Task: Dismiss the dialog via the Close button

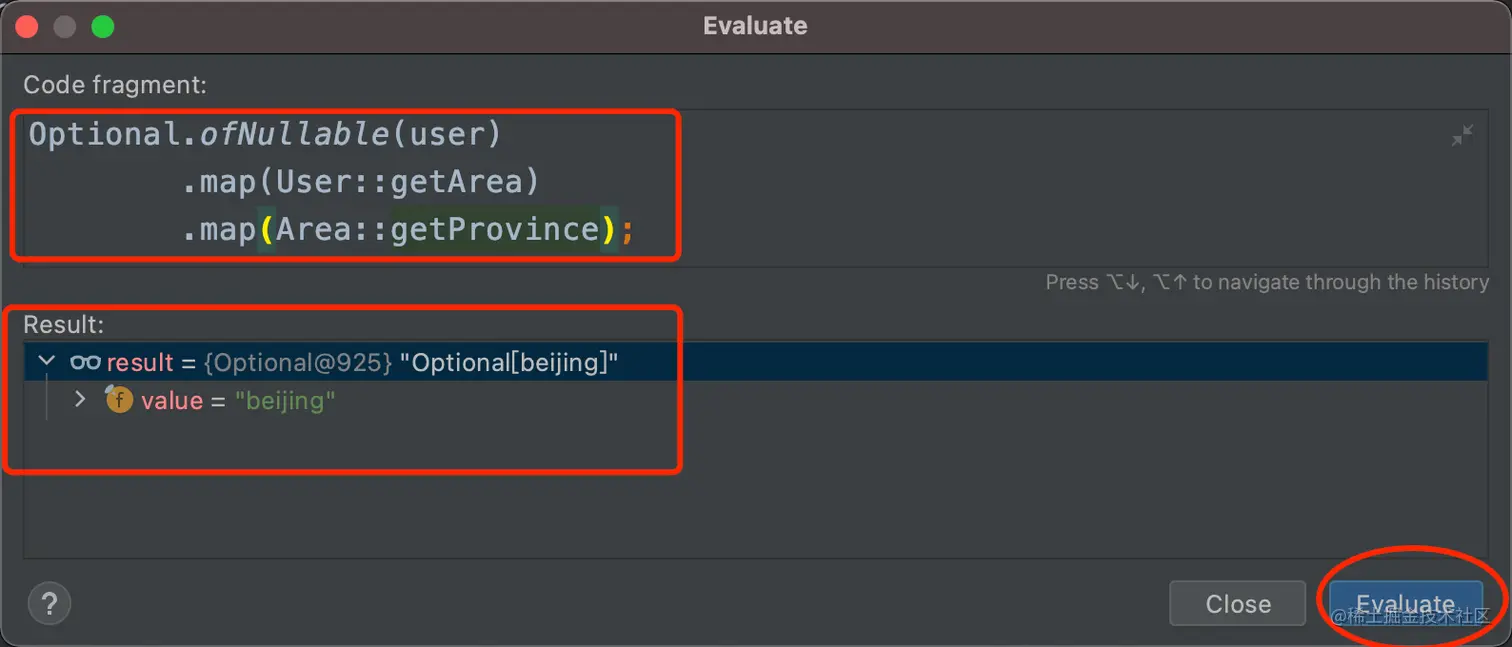Action: pyautogui.click(x=1238, y=603)
